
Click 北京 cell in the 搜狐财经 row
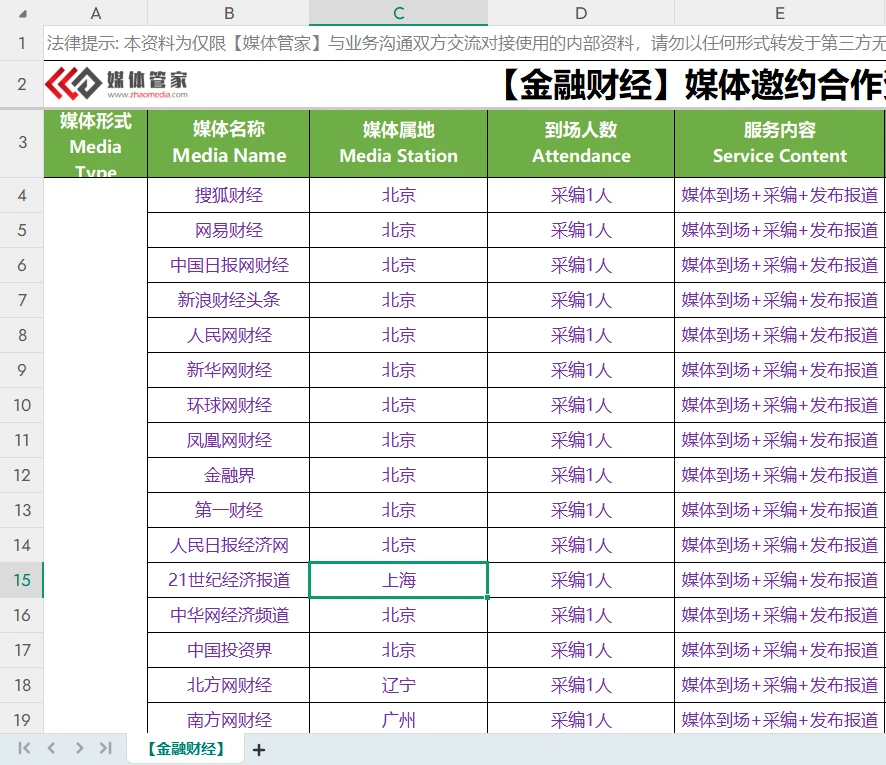[398, 195]
